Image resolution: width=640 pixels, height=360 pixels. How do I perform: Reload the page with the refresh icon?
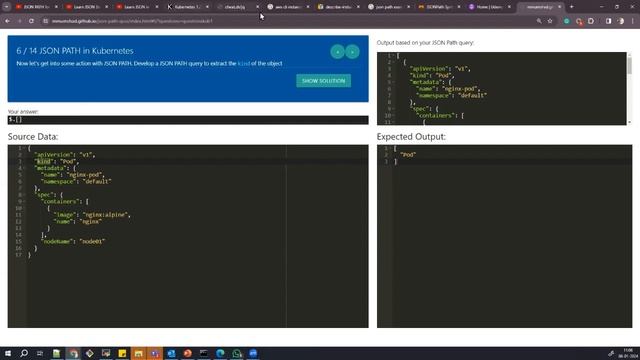point(31,21)
